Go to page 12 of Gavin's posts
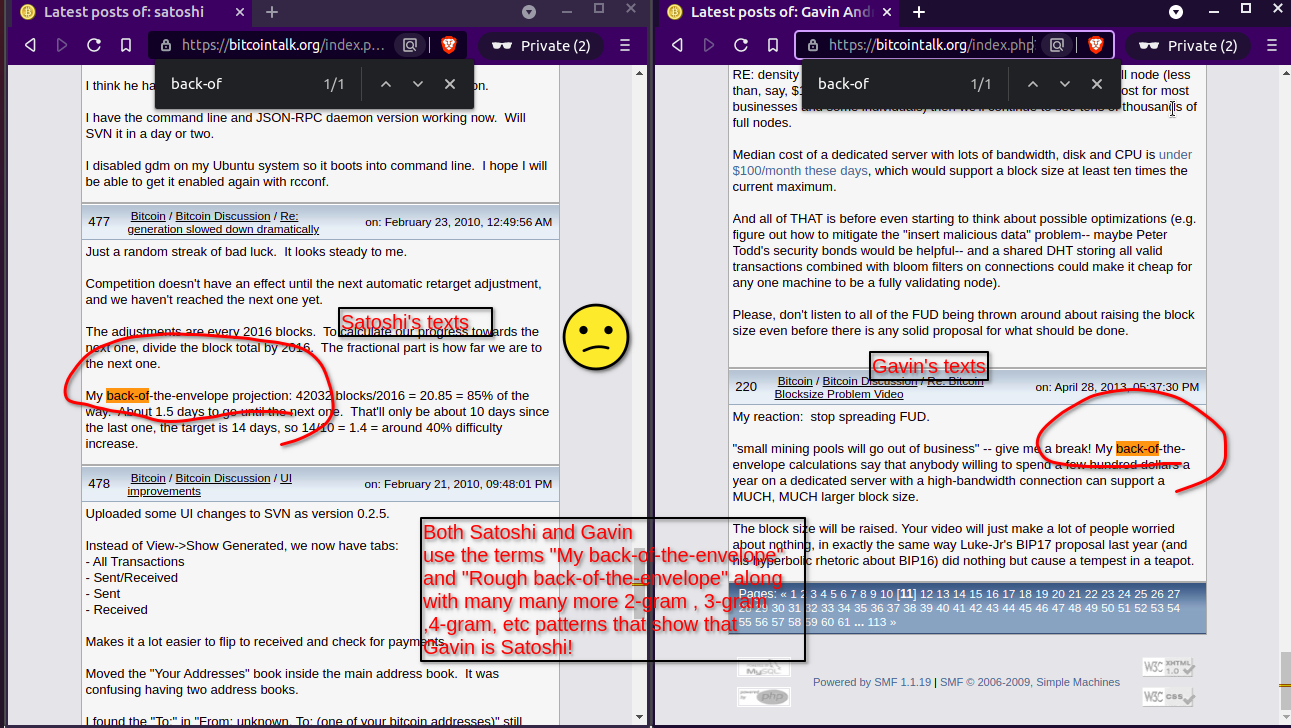 (x=927, y=593)
